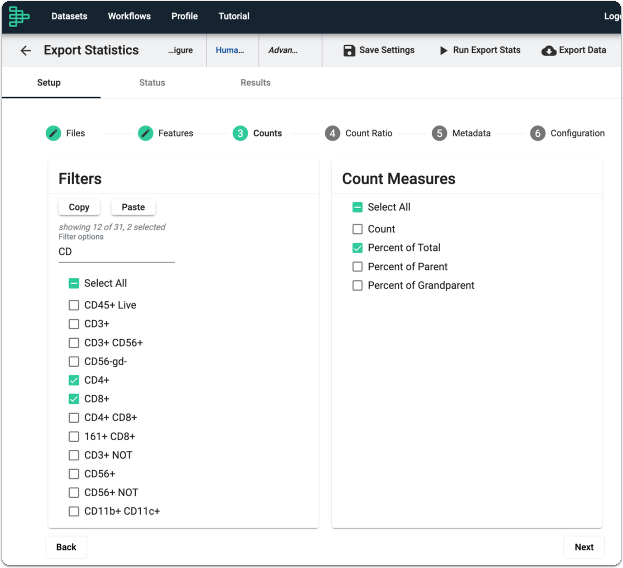The image size is (623, 568).
Task: Check the CD56+ NOT filter
Action: point(74,493)
